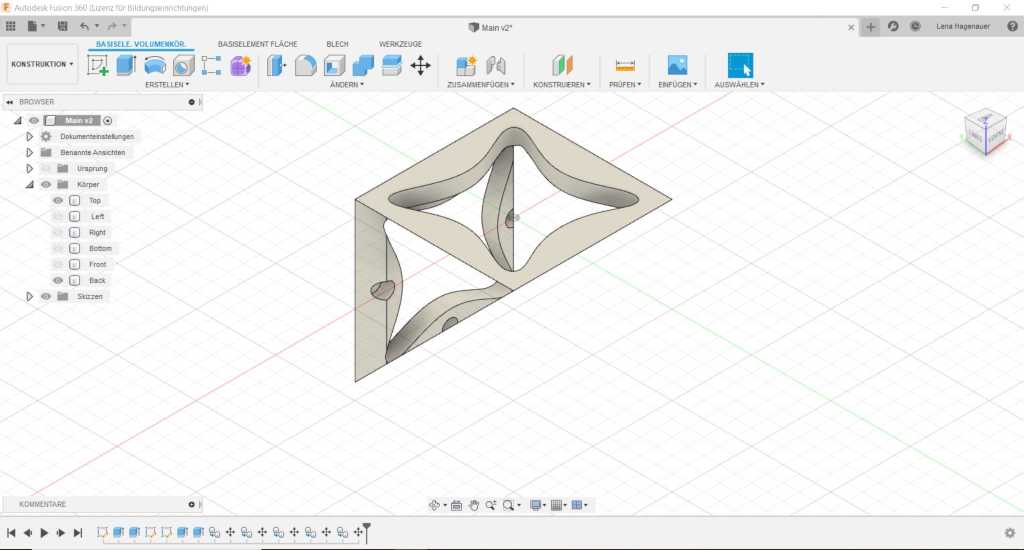
Task: Click the Insert image icon
Action: point(677,65)
